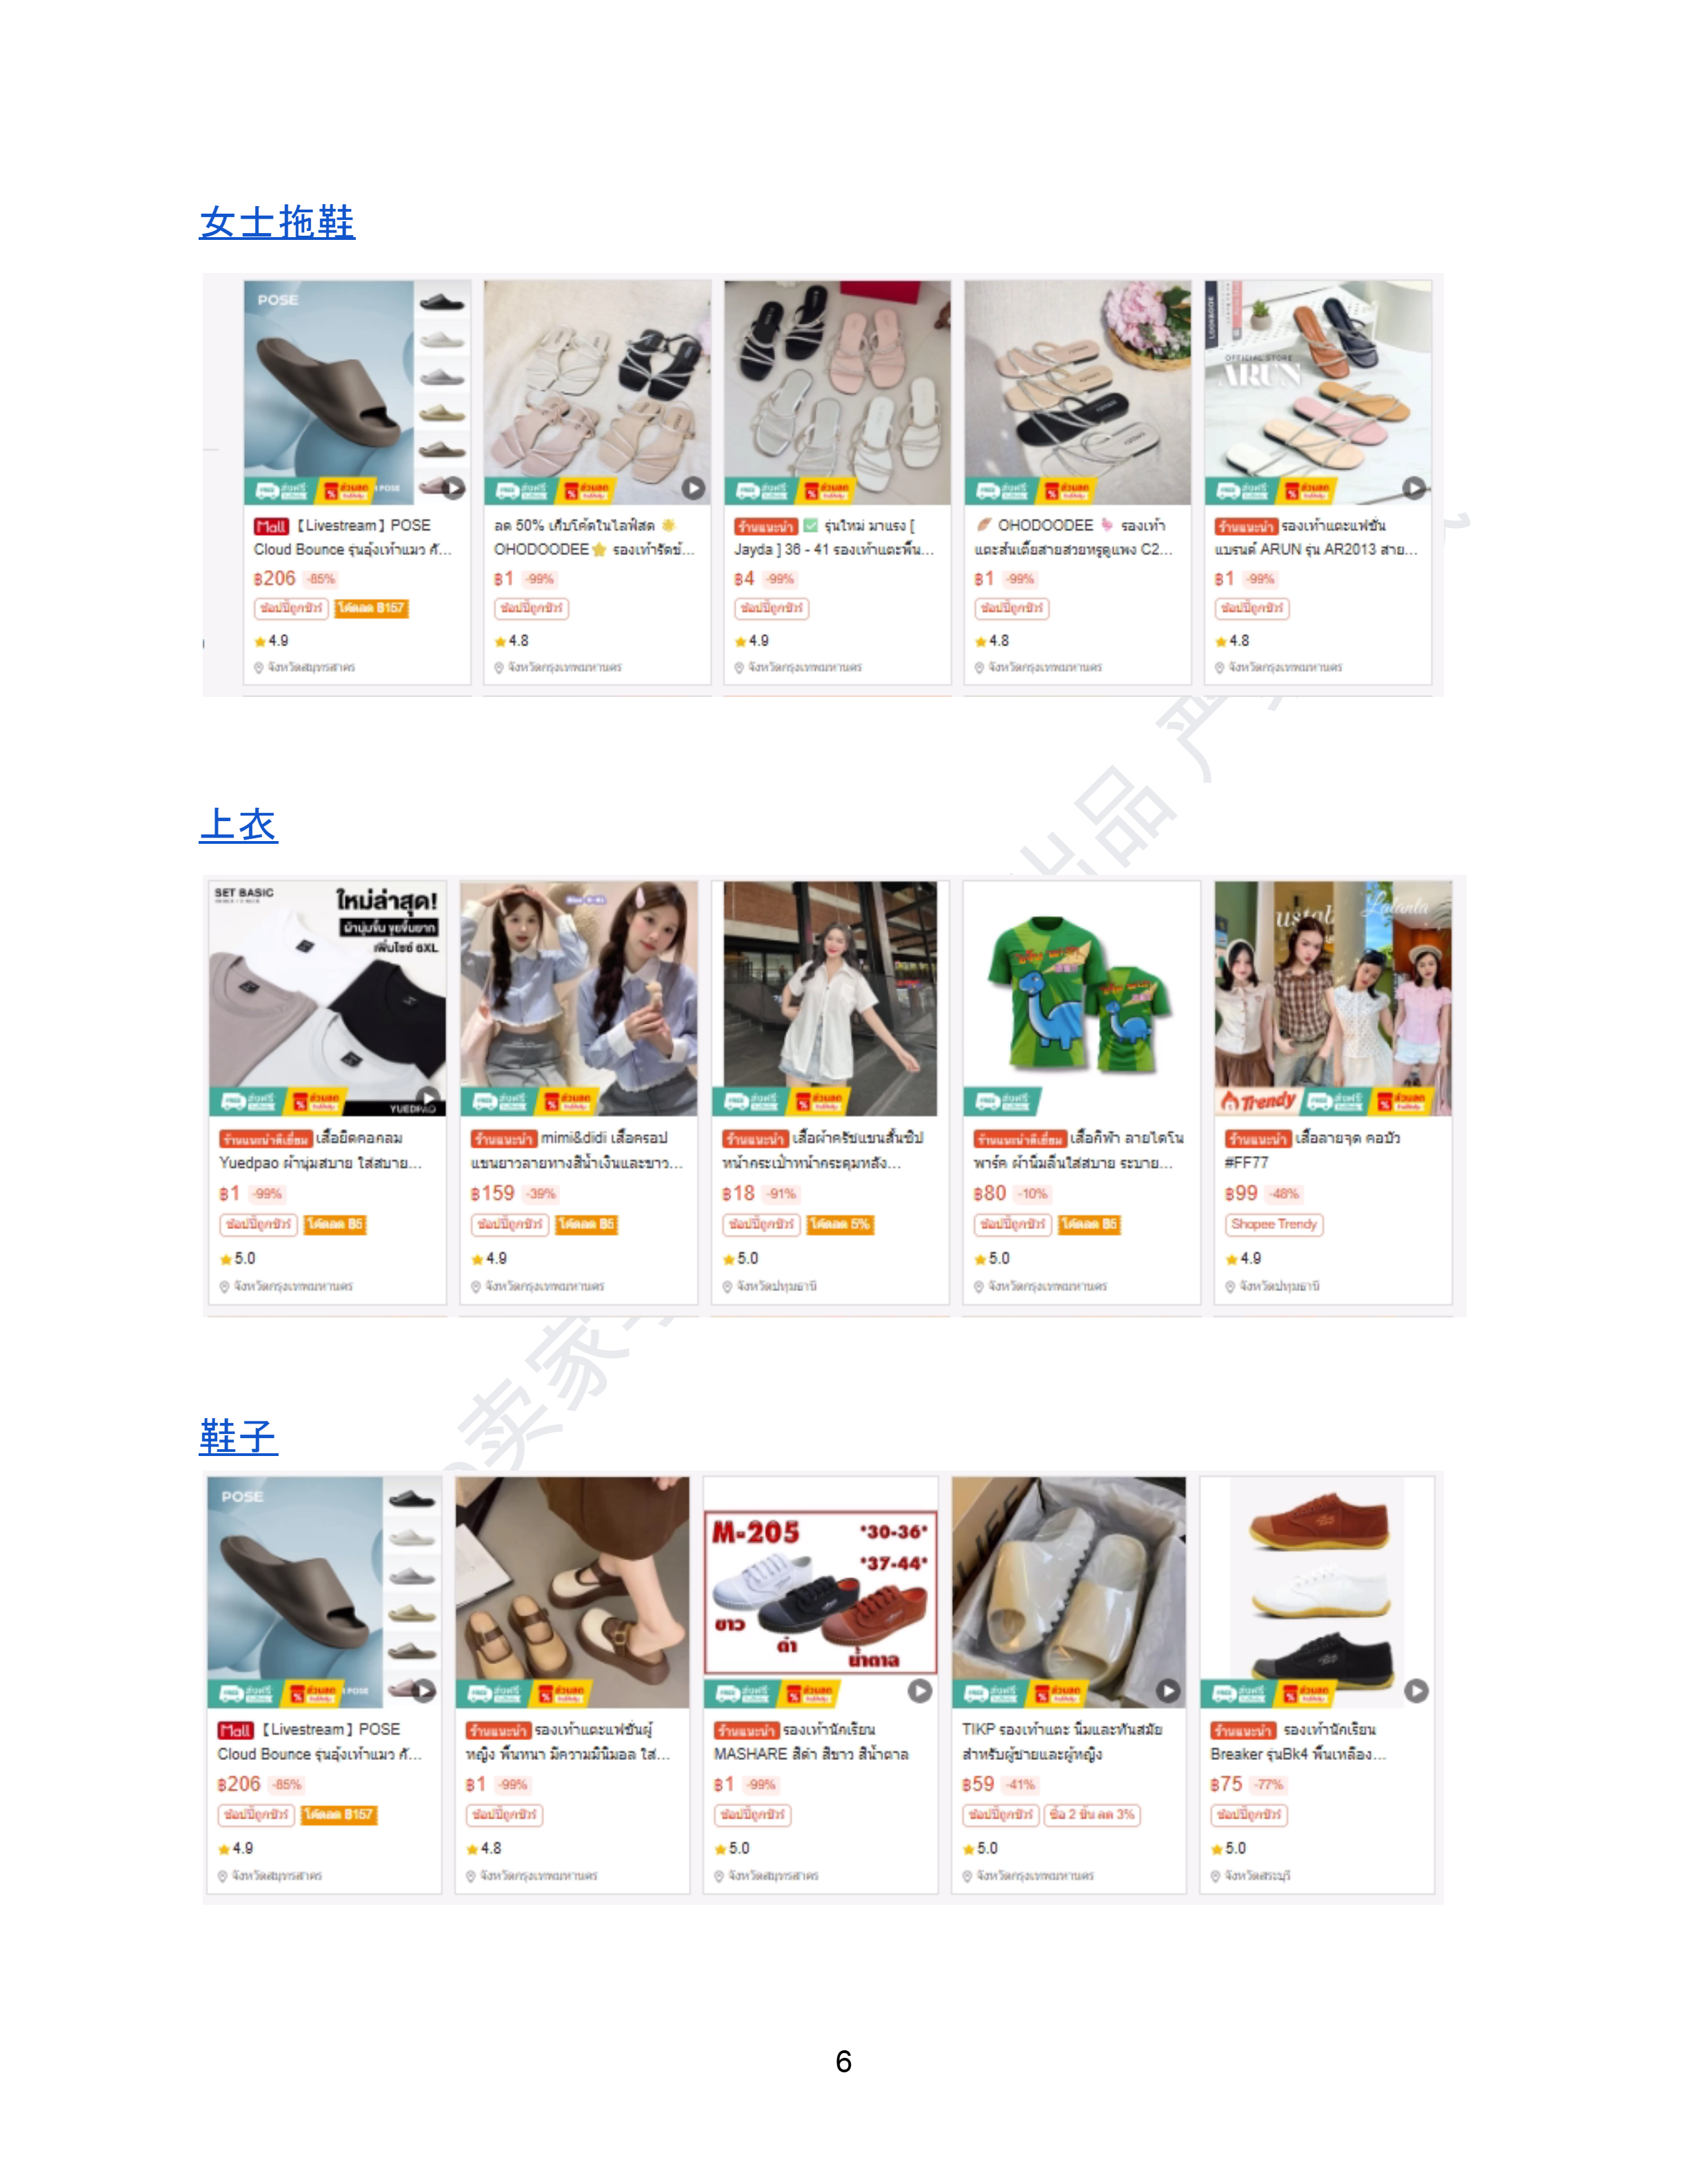Click the ฿157 discount coupon badge under 女士拖鞋
This screenshot has height=2184, width=1688.
(371, 608)
